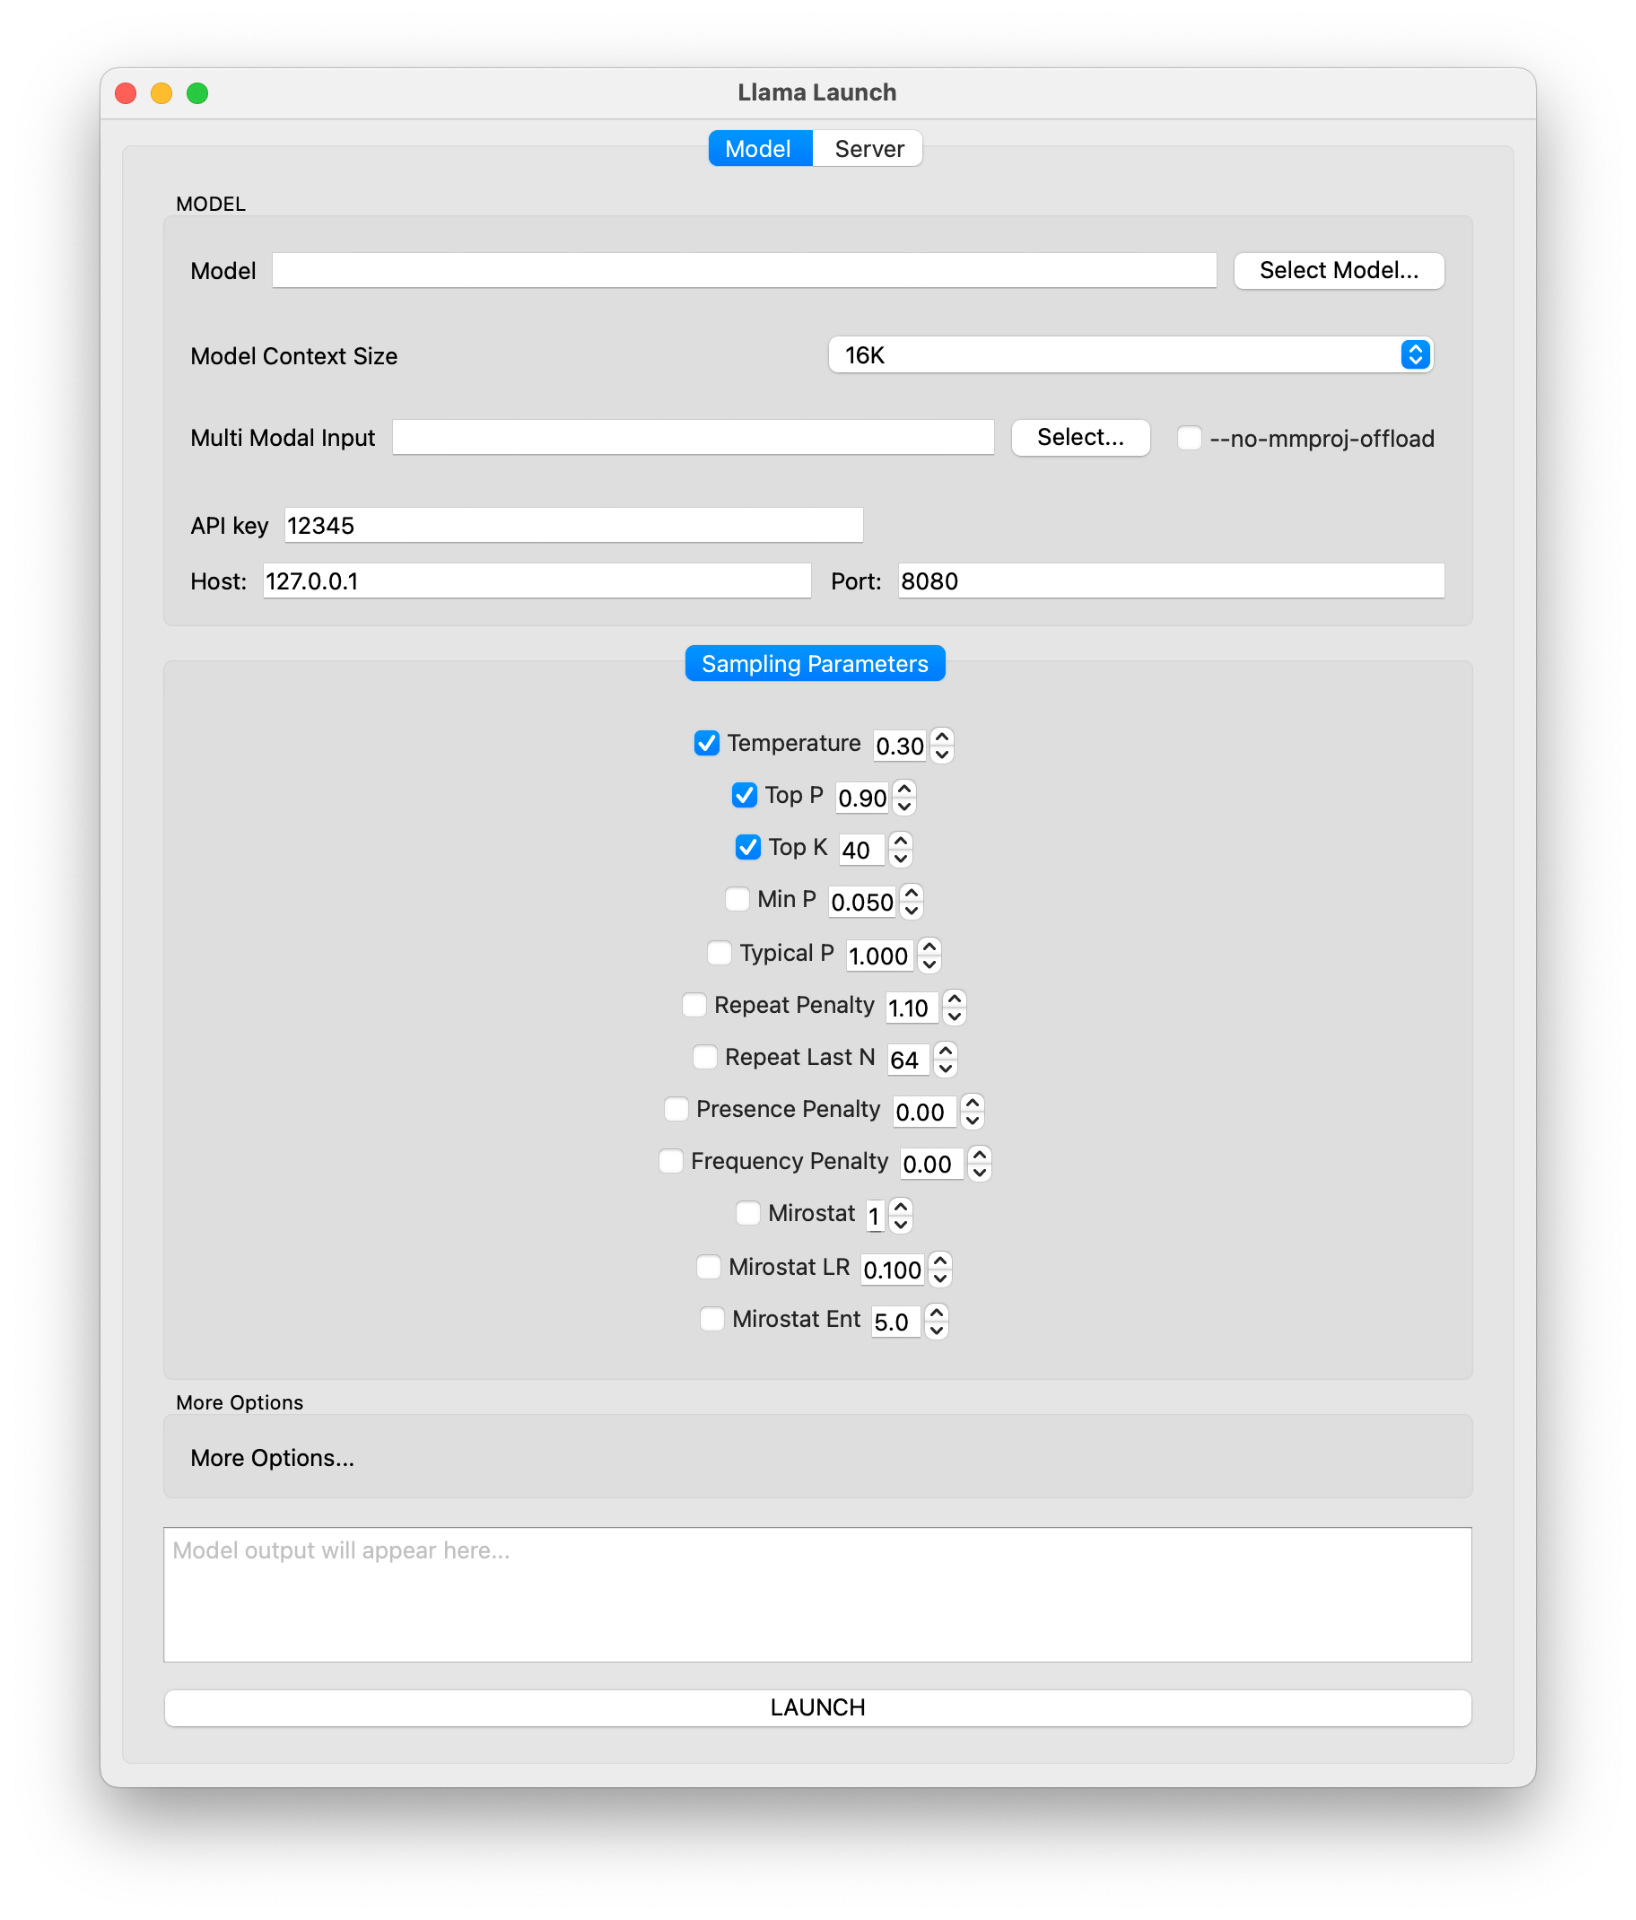Click the Multi Modal Select... button
Image resolution: width=1636 pixels, height=1920 pixels.
pyautogui.click(x=1080, y=437)
